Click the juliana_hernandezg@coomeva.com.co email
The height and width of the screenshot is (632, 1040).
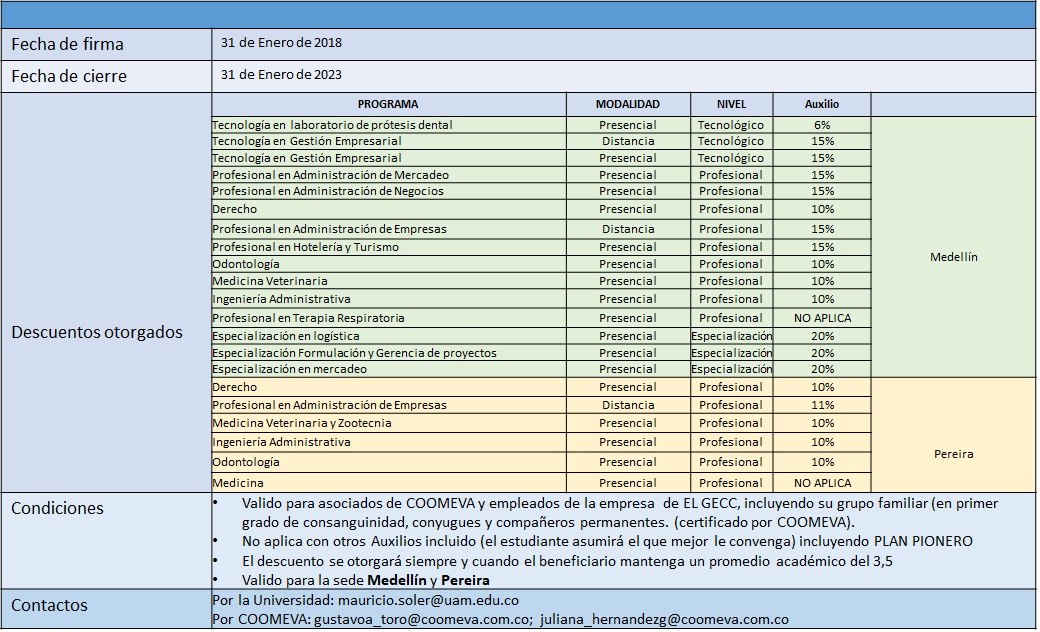[x=664, y=619]
